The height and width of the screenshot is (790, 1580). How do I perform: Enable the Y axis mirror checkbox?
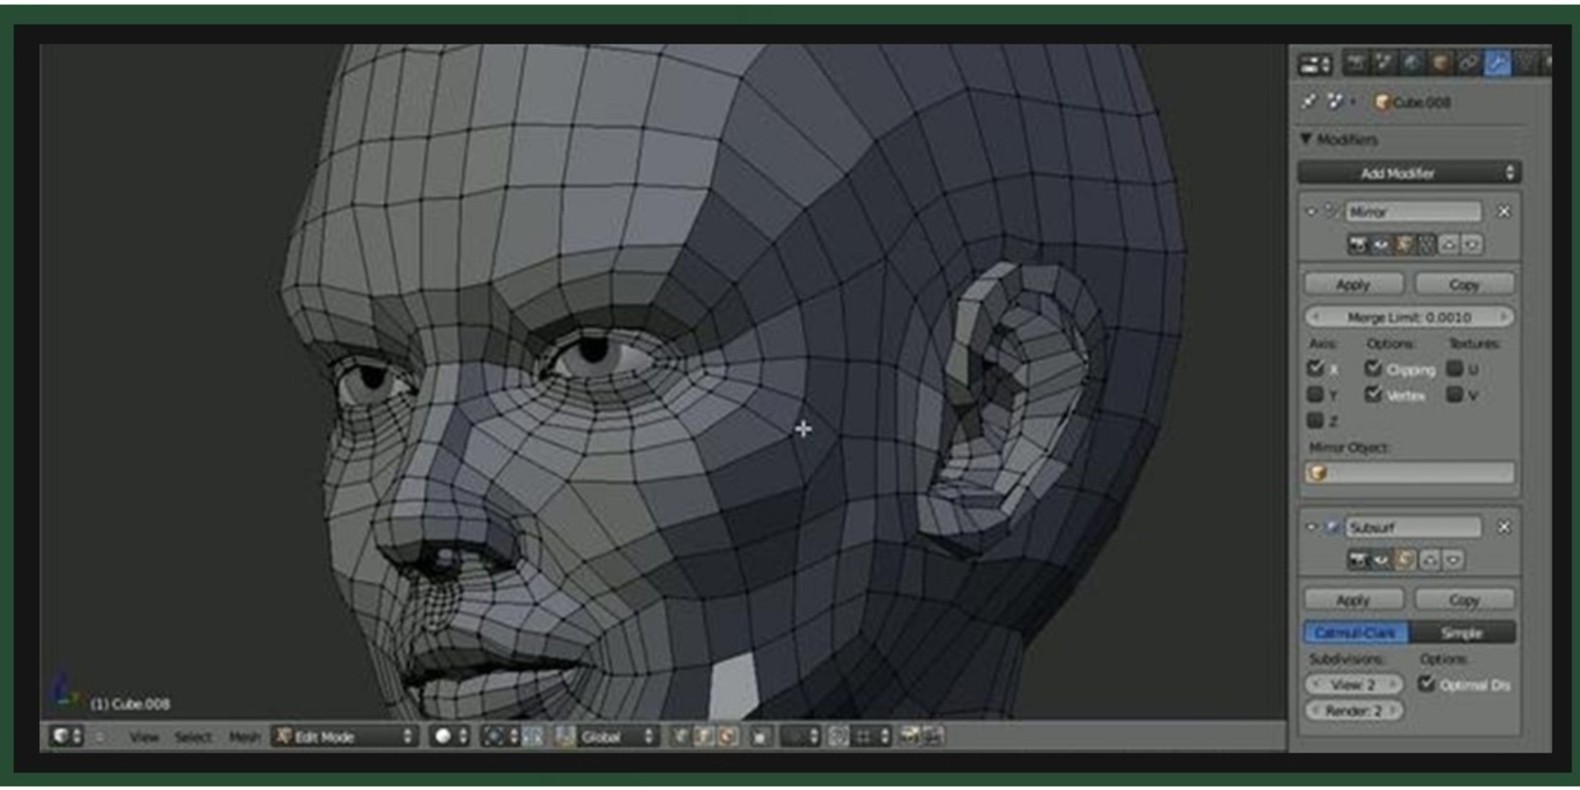(1316, 395)
